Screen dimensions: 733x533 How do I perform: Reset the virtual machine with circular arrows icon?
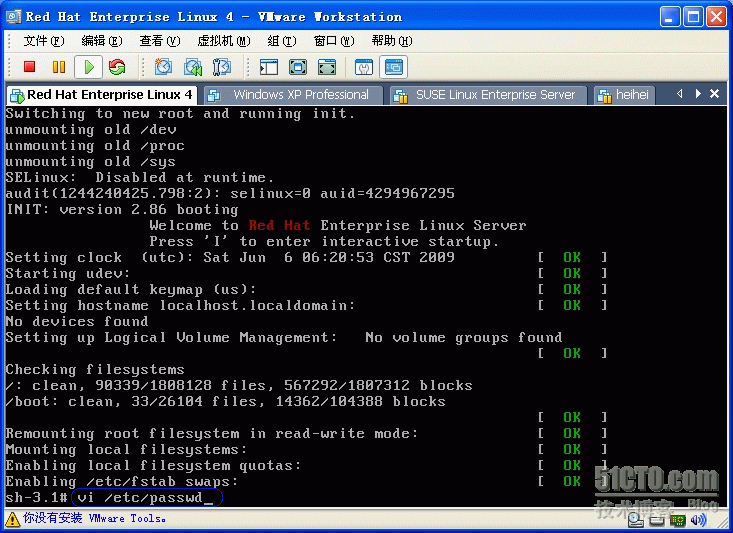click(117, 67)
